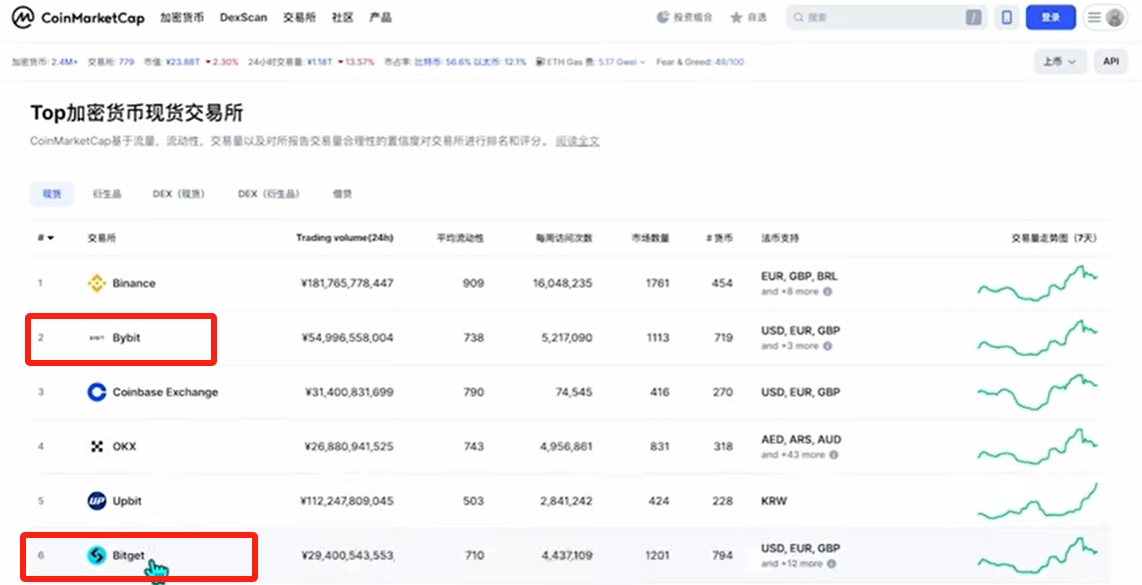Sort by 每周访问次数 column header
This screenshot has width=1142, height=585.
click(564, 238)
